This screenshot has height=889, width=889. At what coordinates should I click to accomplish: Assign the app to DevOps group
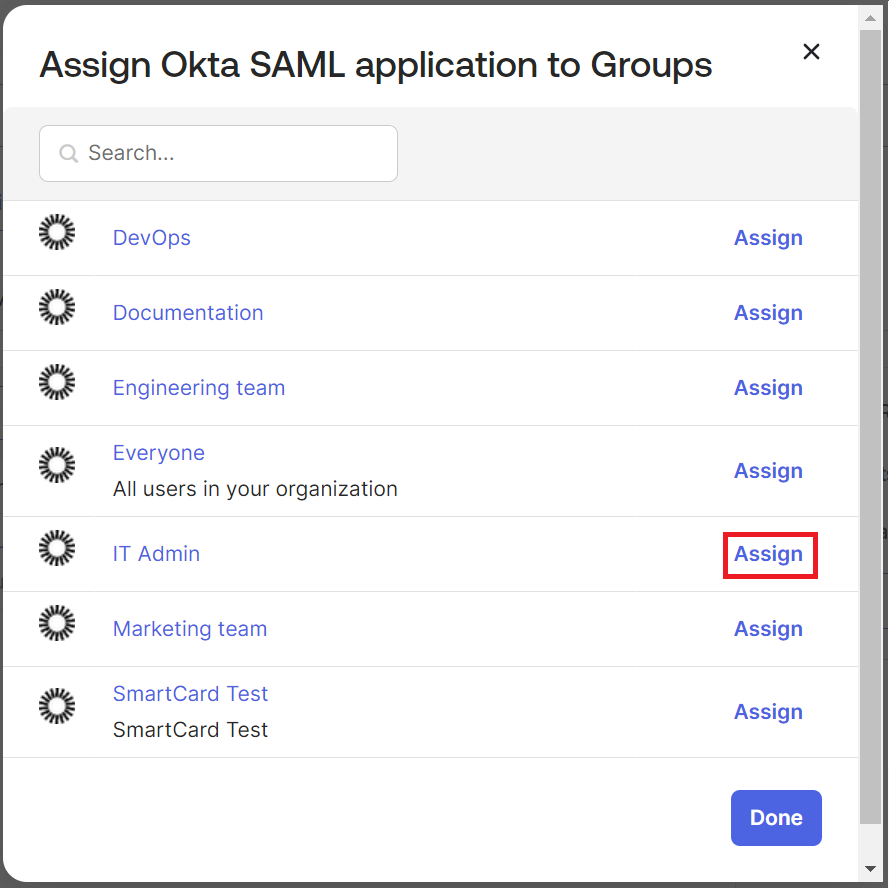point(768,238)
